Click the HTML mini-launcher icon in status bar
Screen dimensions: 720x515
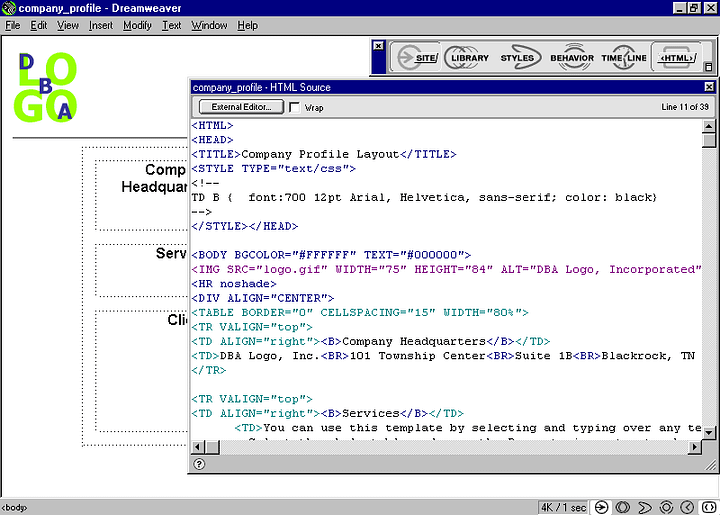(x=709, y=507)
